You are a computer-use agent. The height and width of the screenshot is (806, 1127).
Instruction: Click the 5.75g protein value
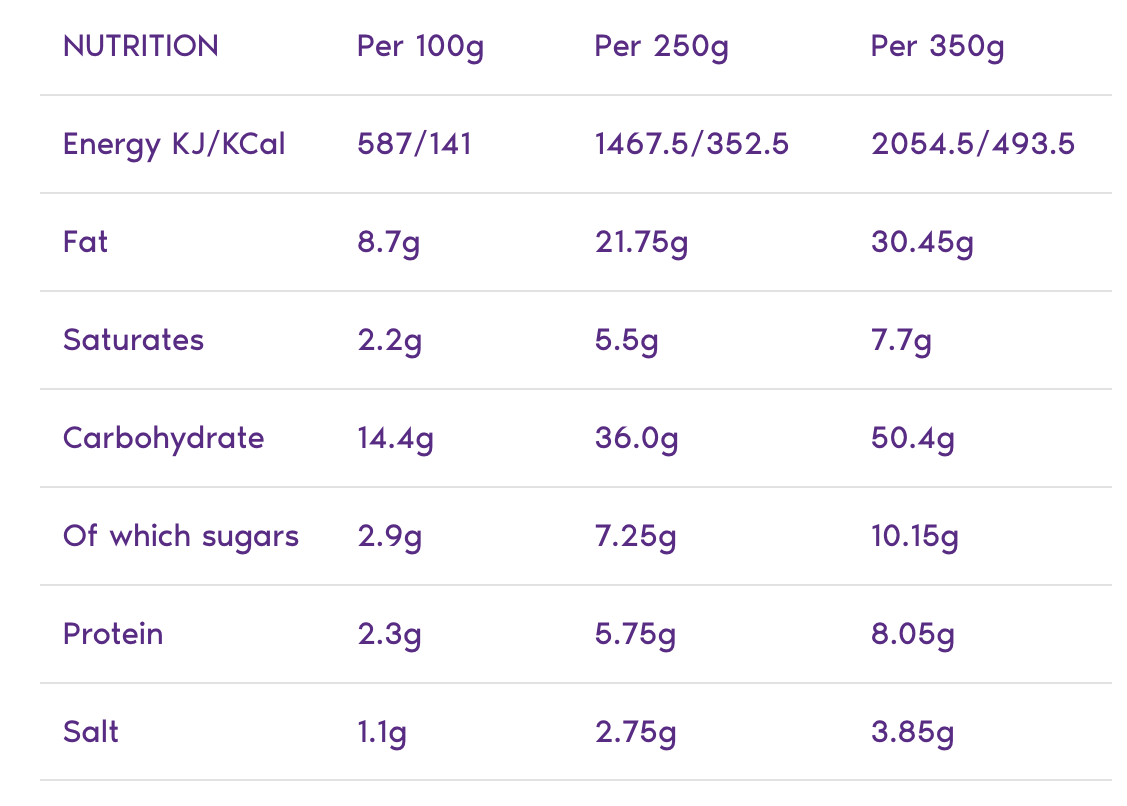(x=635, y=634)
